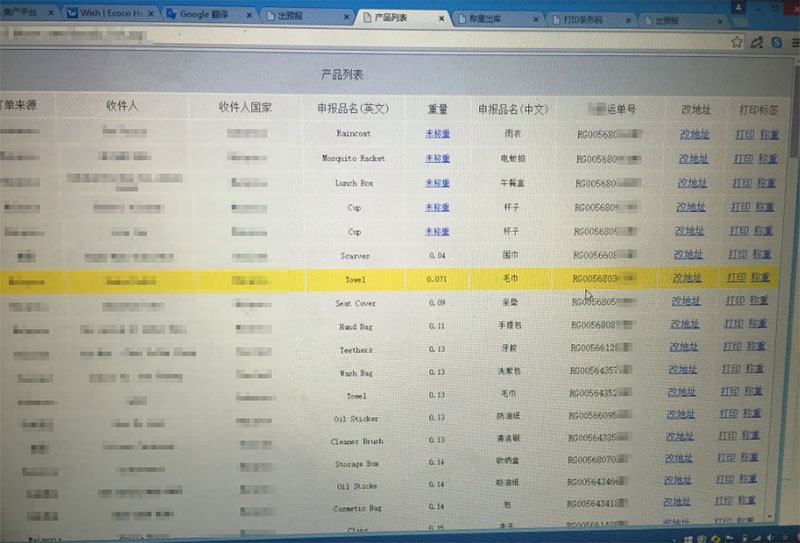Image resolution: width=800 pixels, height=543 pixels.
Task: Click the Mosquito Racket cell
Action: tap(353, 158)
